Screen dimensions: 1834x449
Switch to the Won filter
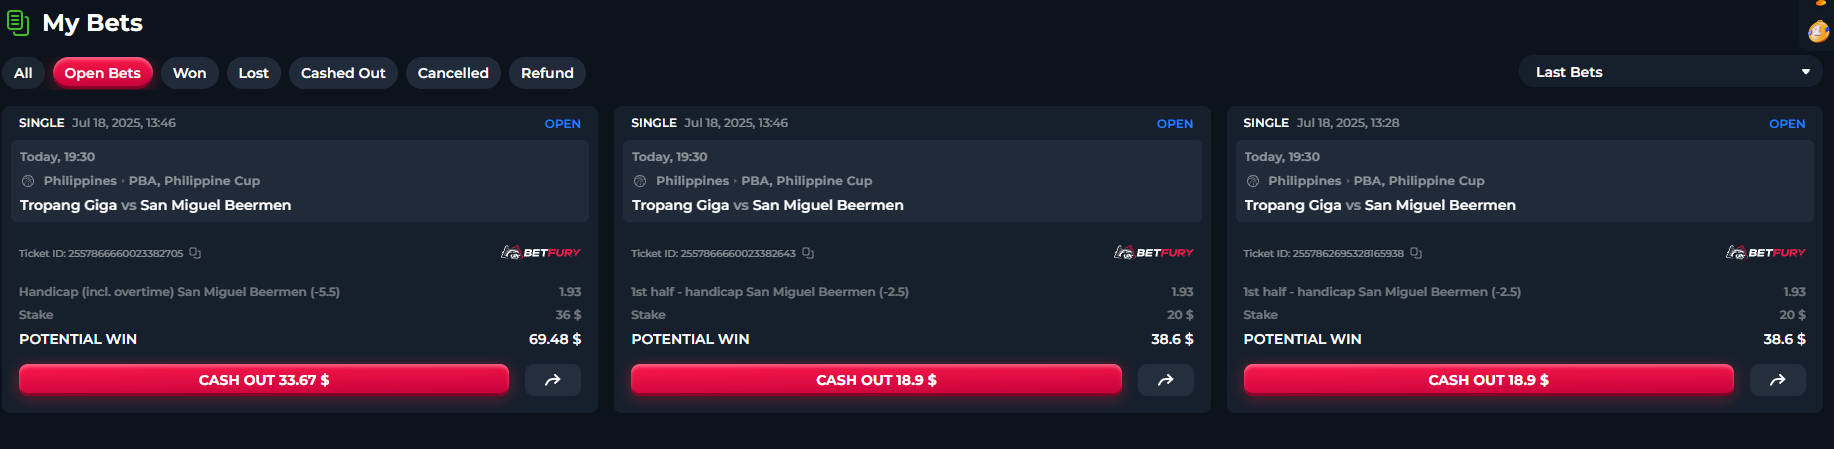tap(190, 73)
